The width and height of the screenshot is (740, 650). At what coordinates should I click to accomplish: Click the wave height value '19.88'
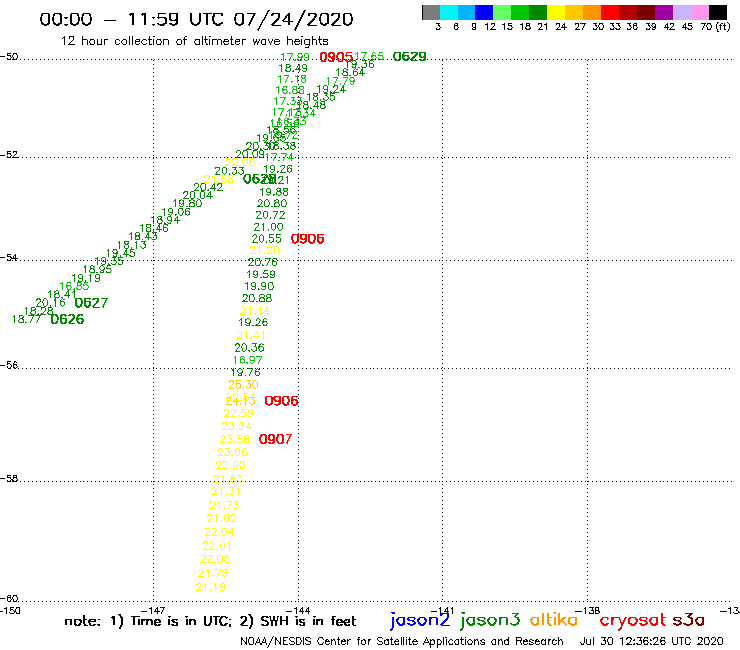point(274,192)
